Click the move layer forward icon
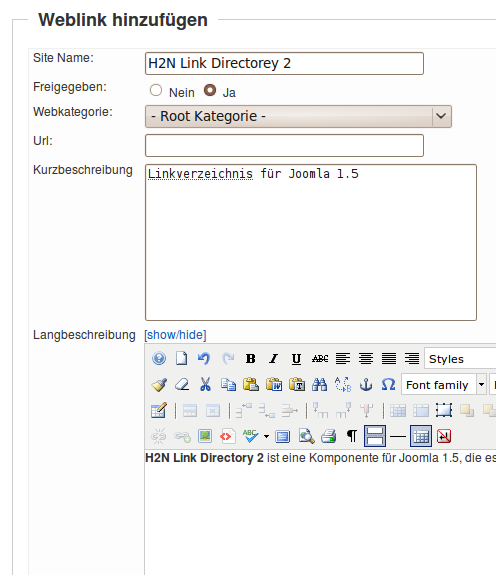Viewport: 496px width, 575px height. click(467, 411)
